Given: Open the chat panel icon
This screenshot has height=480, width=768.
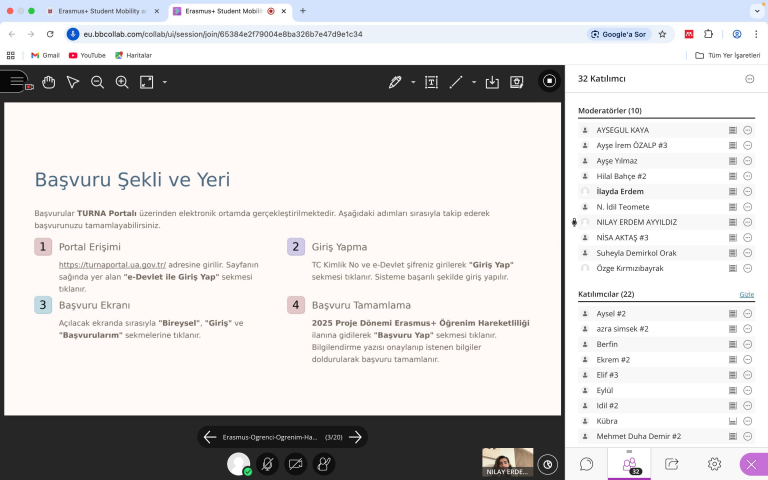Looking at the screenshot, I should 587,464.
